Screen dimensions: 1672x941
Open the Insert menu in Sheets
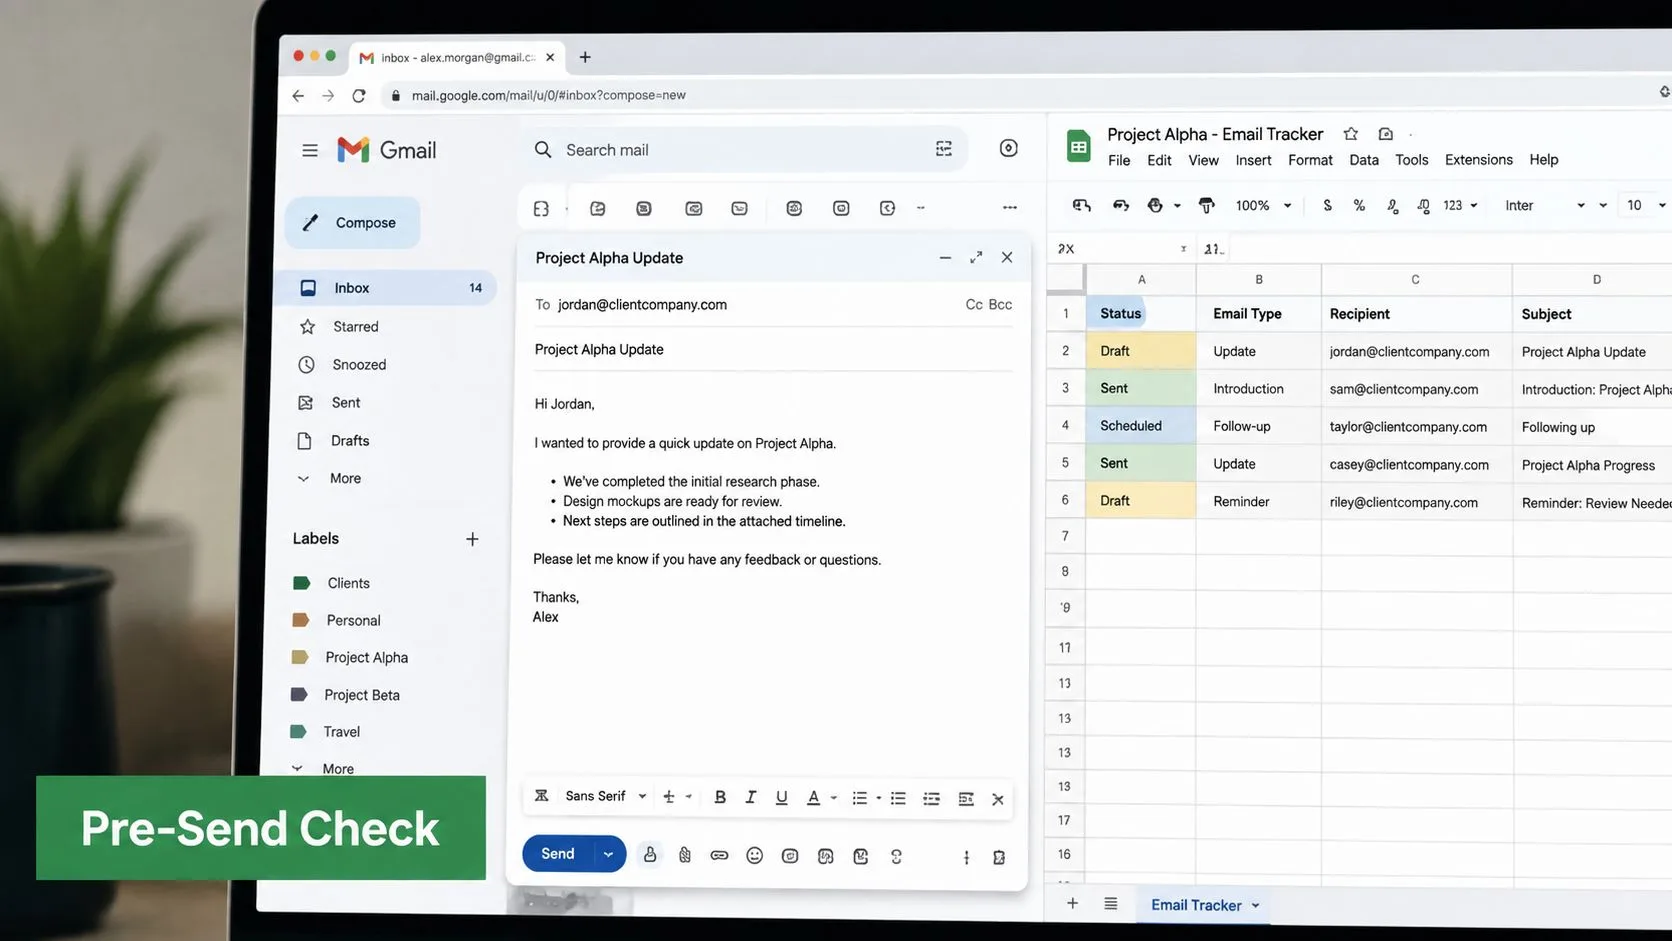pyautogui.click(x=1253, y=160)
